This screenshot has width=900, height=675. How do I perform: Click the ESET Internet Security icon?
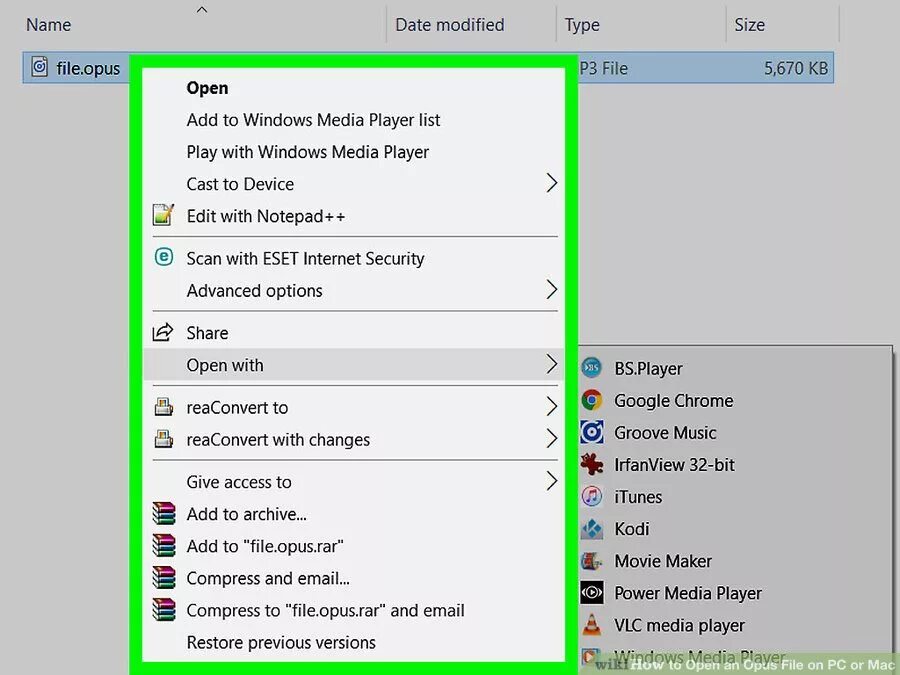164,257
